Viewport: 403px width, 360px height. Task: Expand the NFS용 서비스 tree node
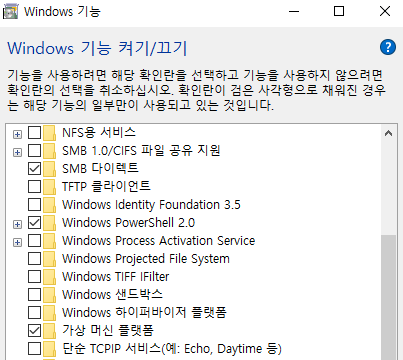pyautogui.click(x=17, y=134)
